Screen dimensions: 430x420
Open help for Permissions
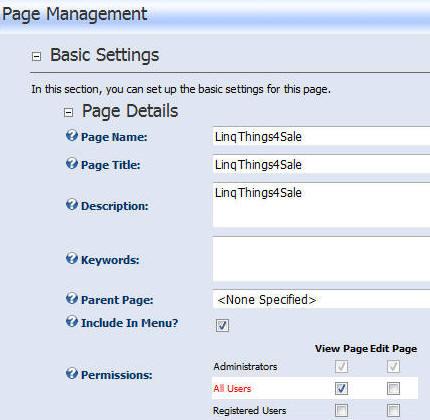coord(72,374)
